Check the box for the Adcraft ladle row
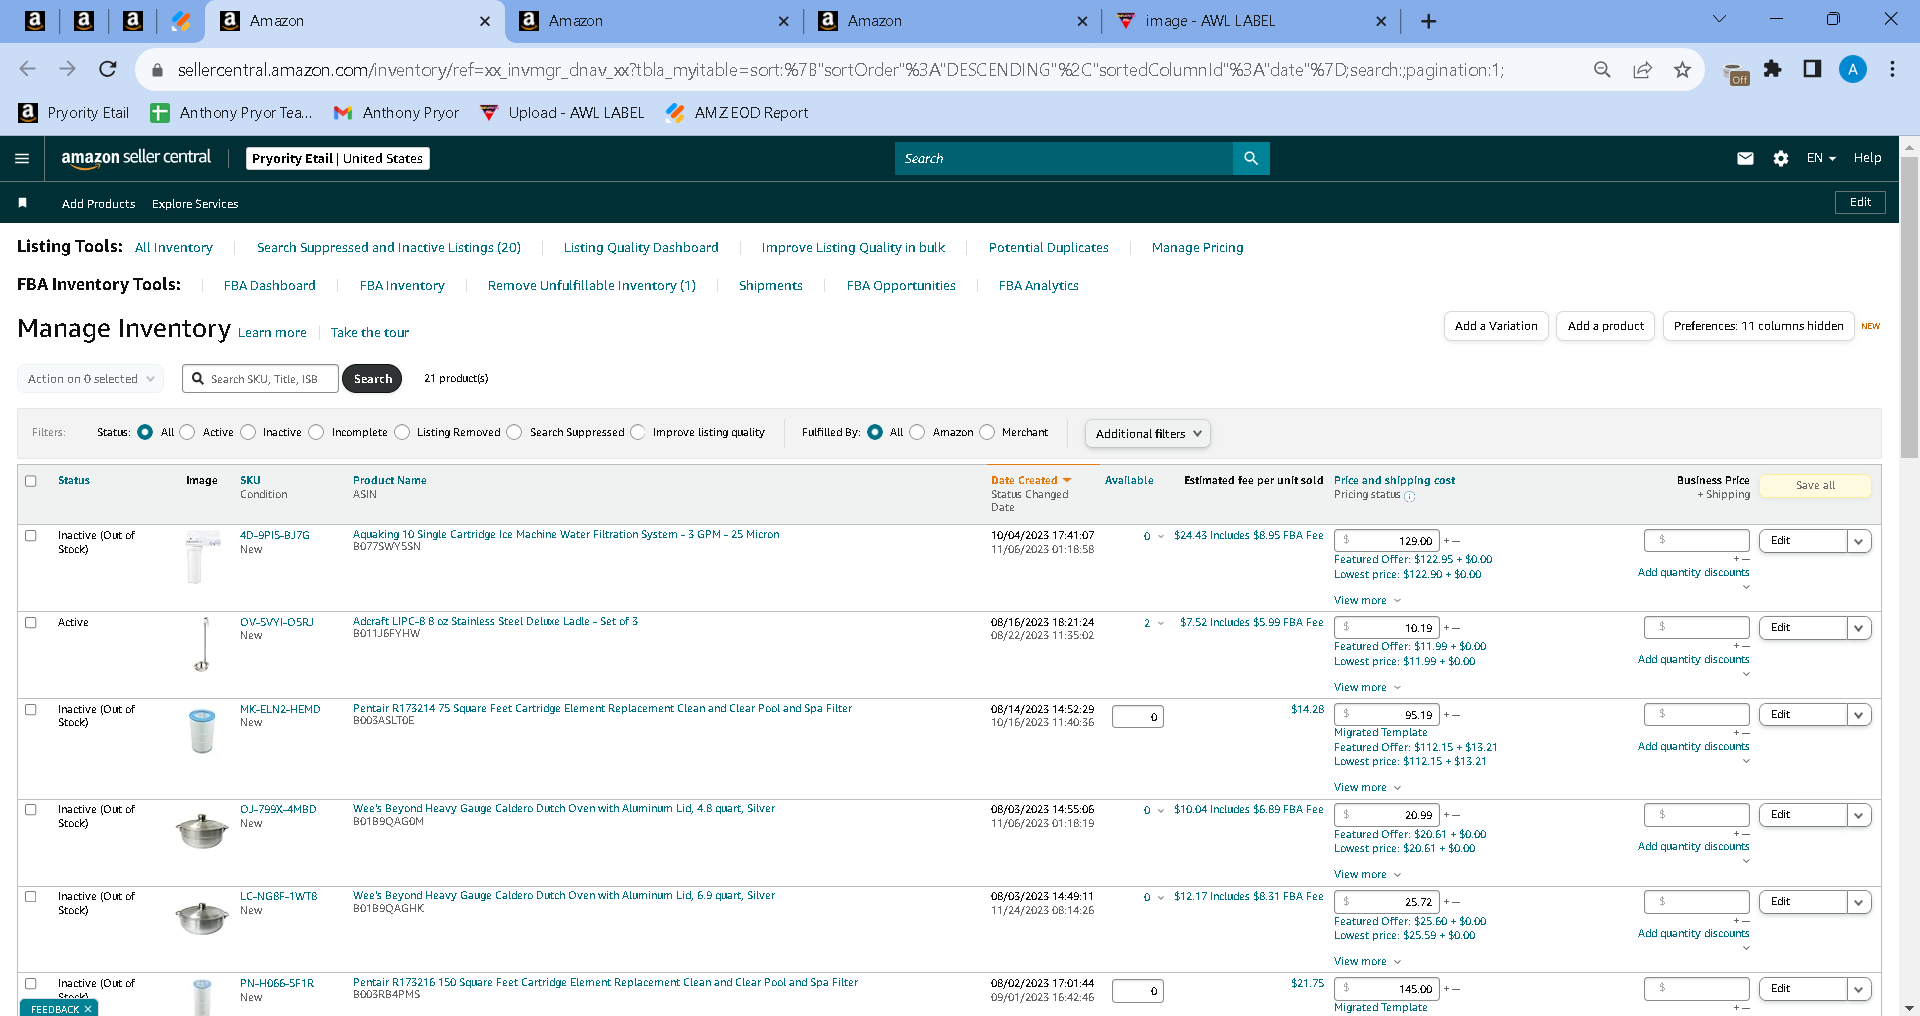1920x1016 pixels. click(x=31, y=623)
